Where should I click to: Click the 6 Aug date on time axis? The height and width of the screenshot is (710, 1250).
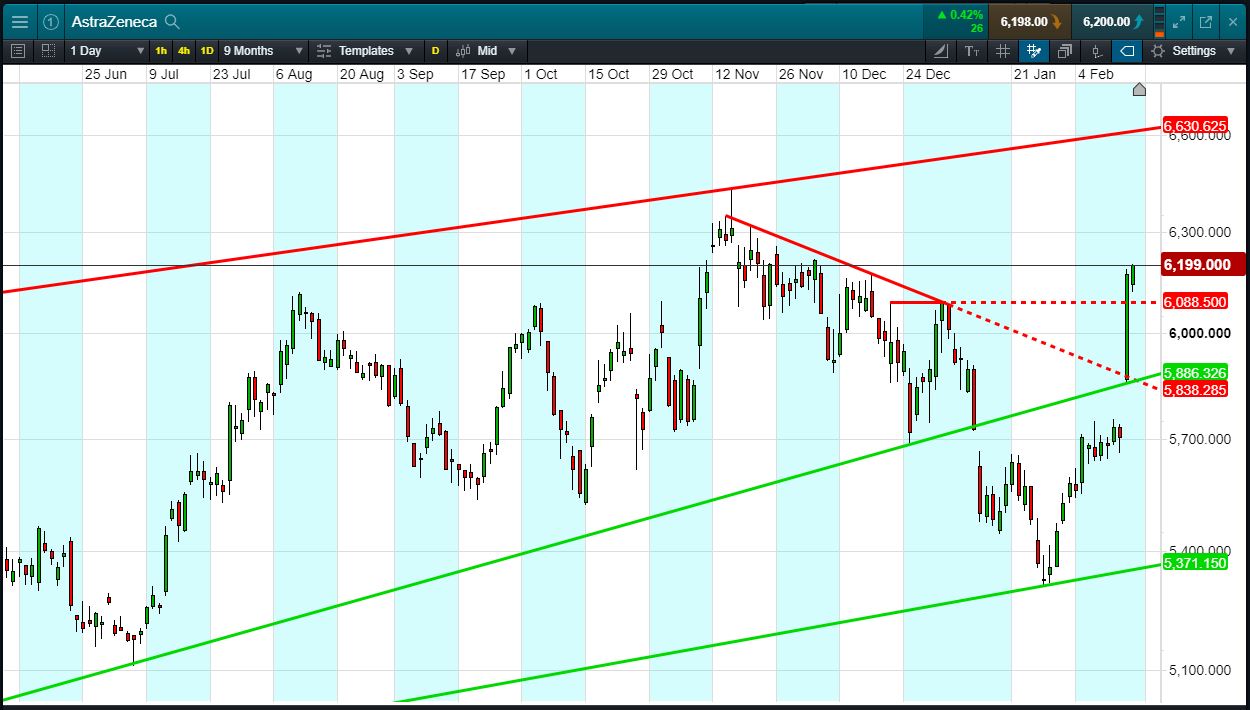[x=293, y=74]
